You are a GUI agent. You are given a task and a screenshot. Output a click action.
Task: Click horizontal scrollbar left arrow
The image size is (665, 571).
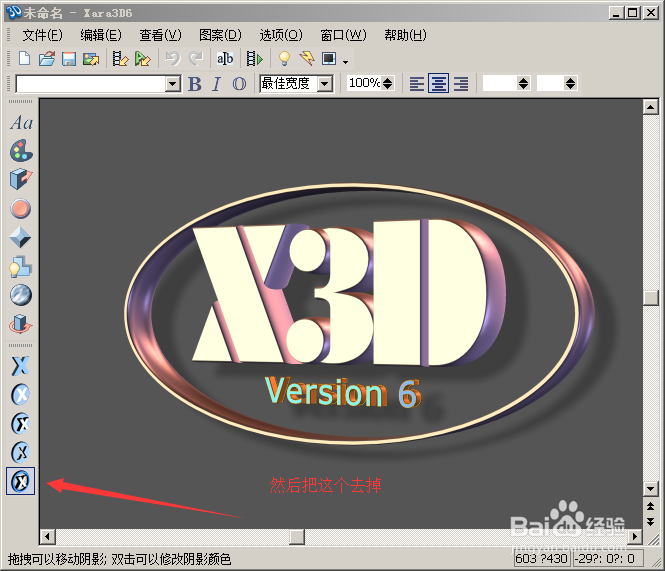pyautogui.click(x=47, y=537)
